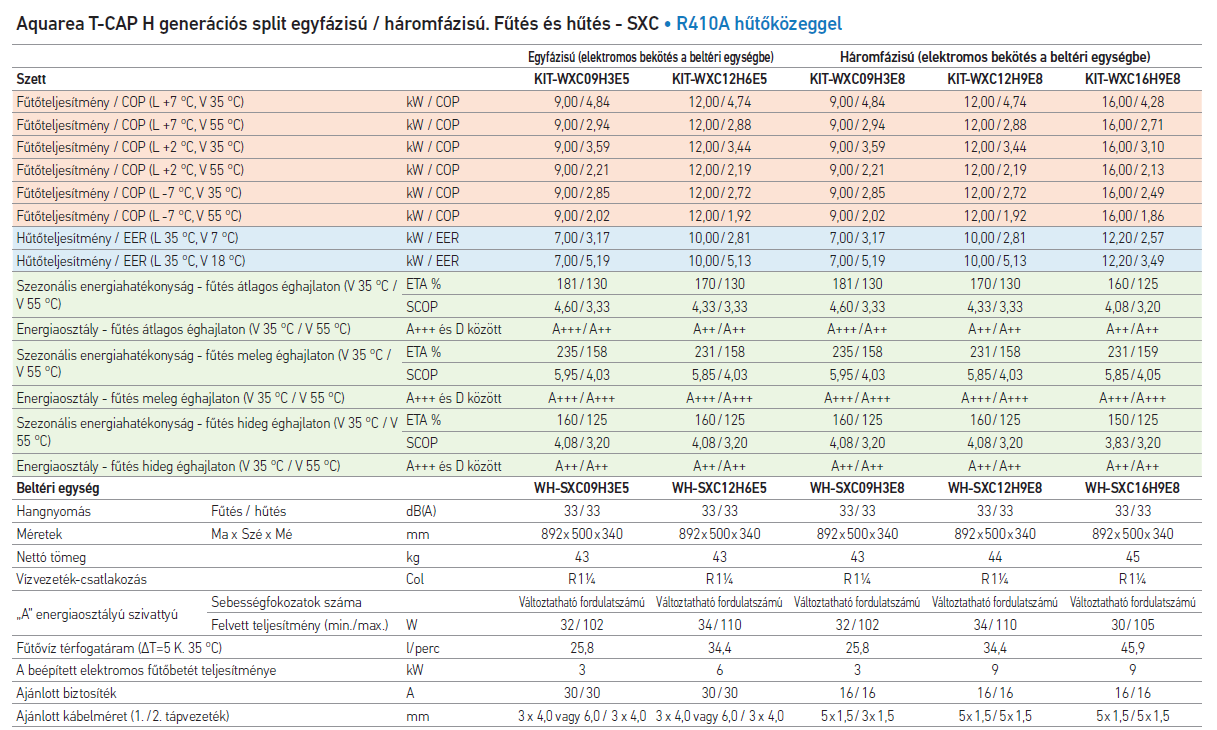Select the 'Energiaosztály - fűtés hideg éghajlaton' label
The width and height of the screenshot is (1217, 730).
pyautogui.click(x=179, y=466)
